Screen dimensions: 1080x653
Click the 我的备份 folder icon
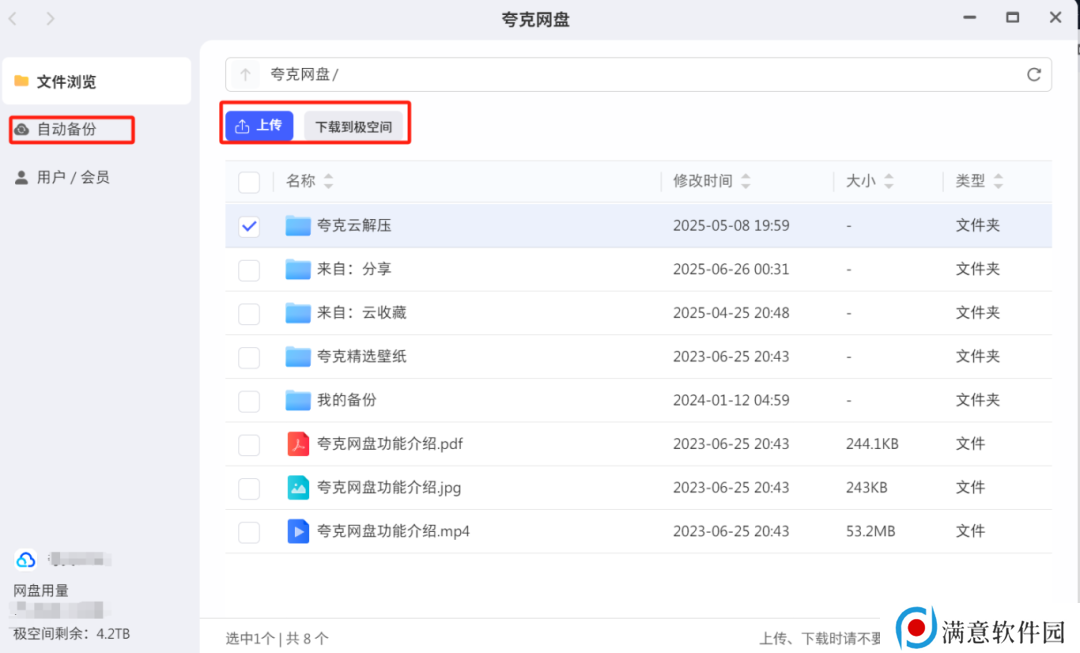298,400
